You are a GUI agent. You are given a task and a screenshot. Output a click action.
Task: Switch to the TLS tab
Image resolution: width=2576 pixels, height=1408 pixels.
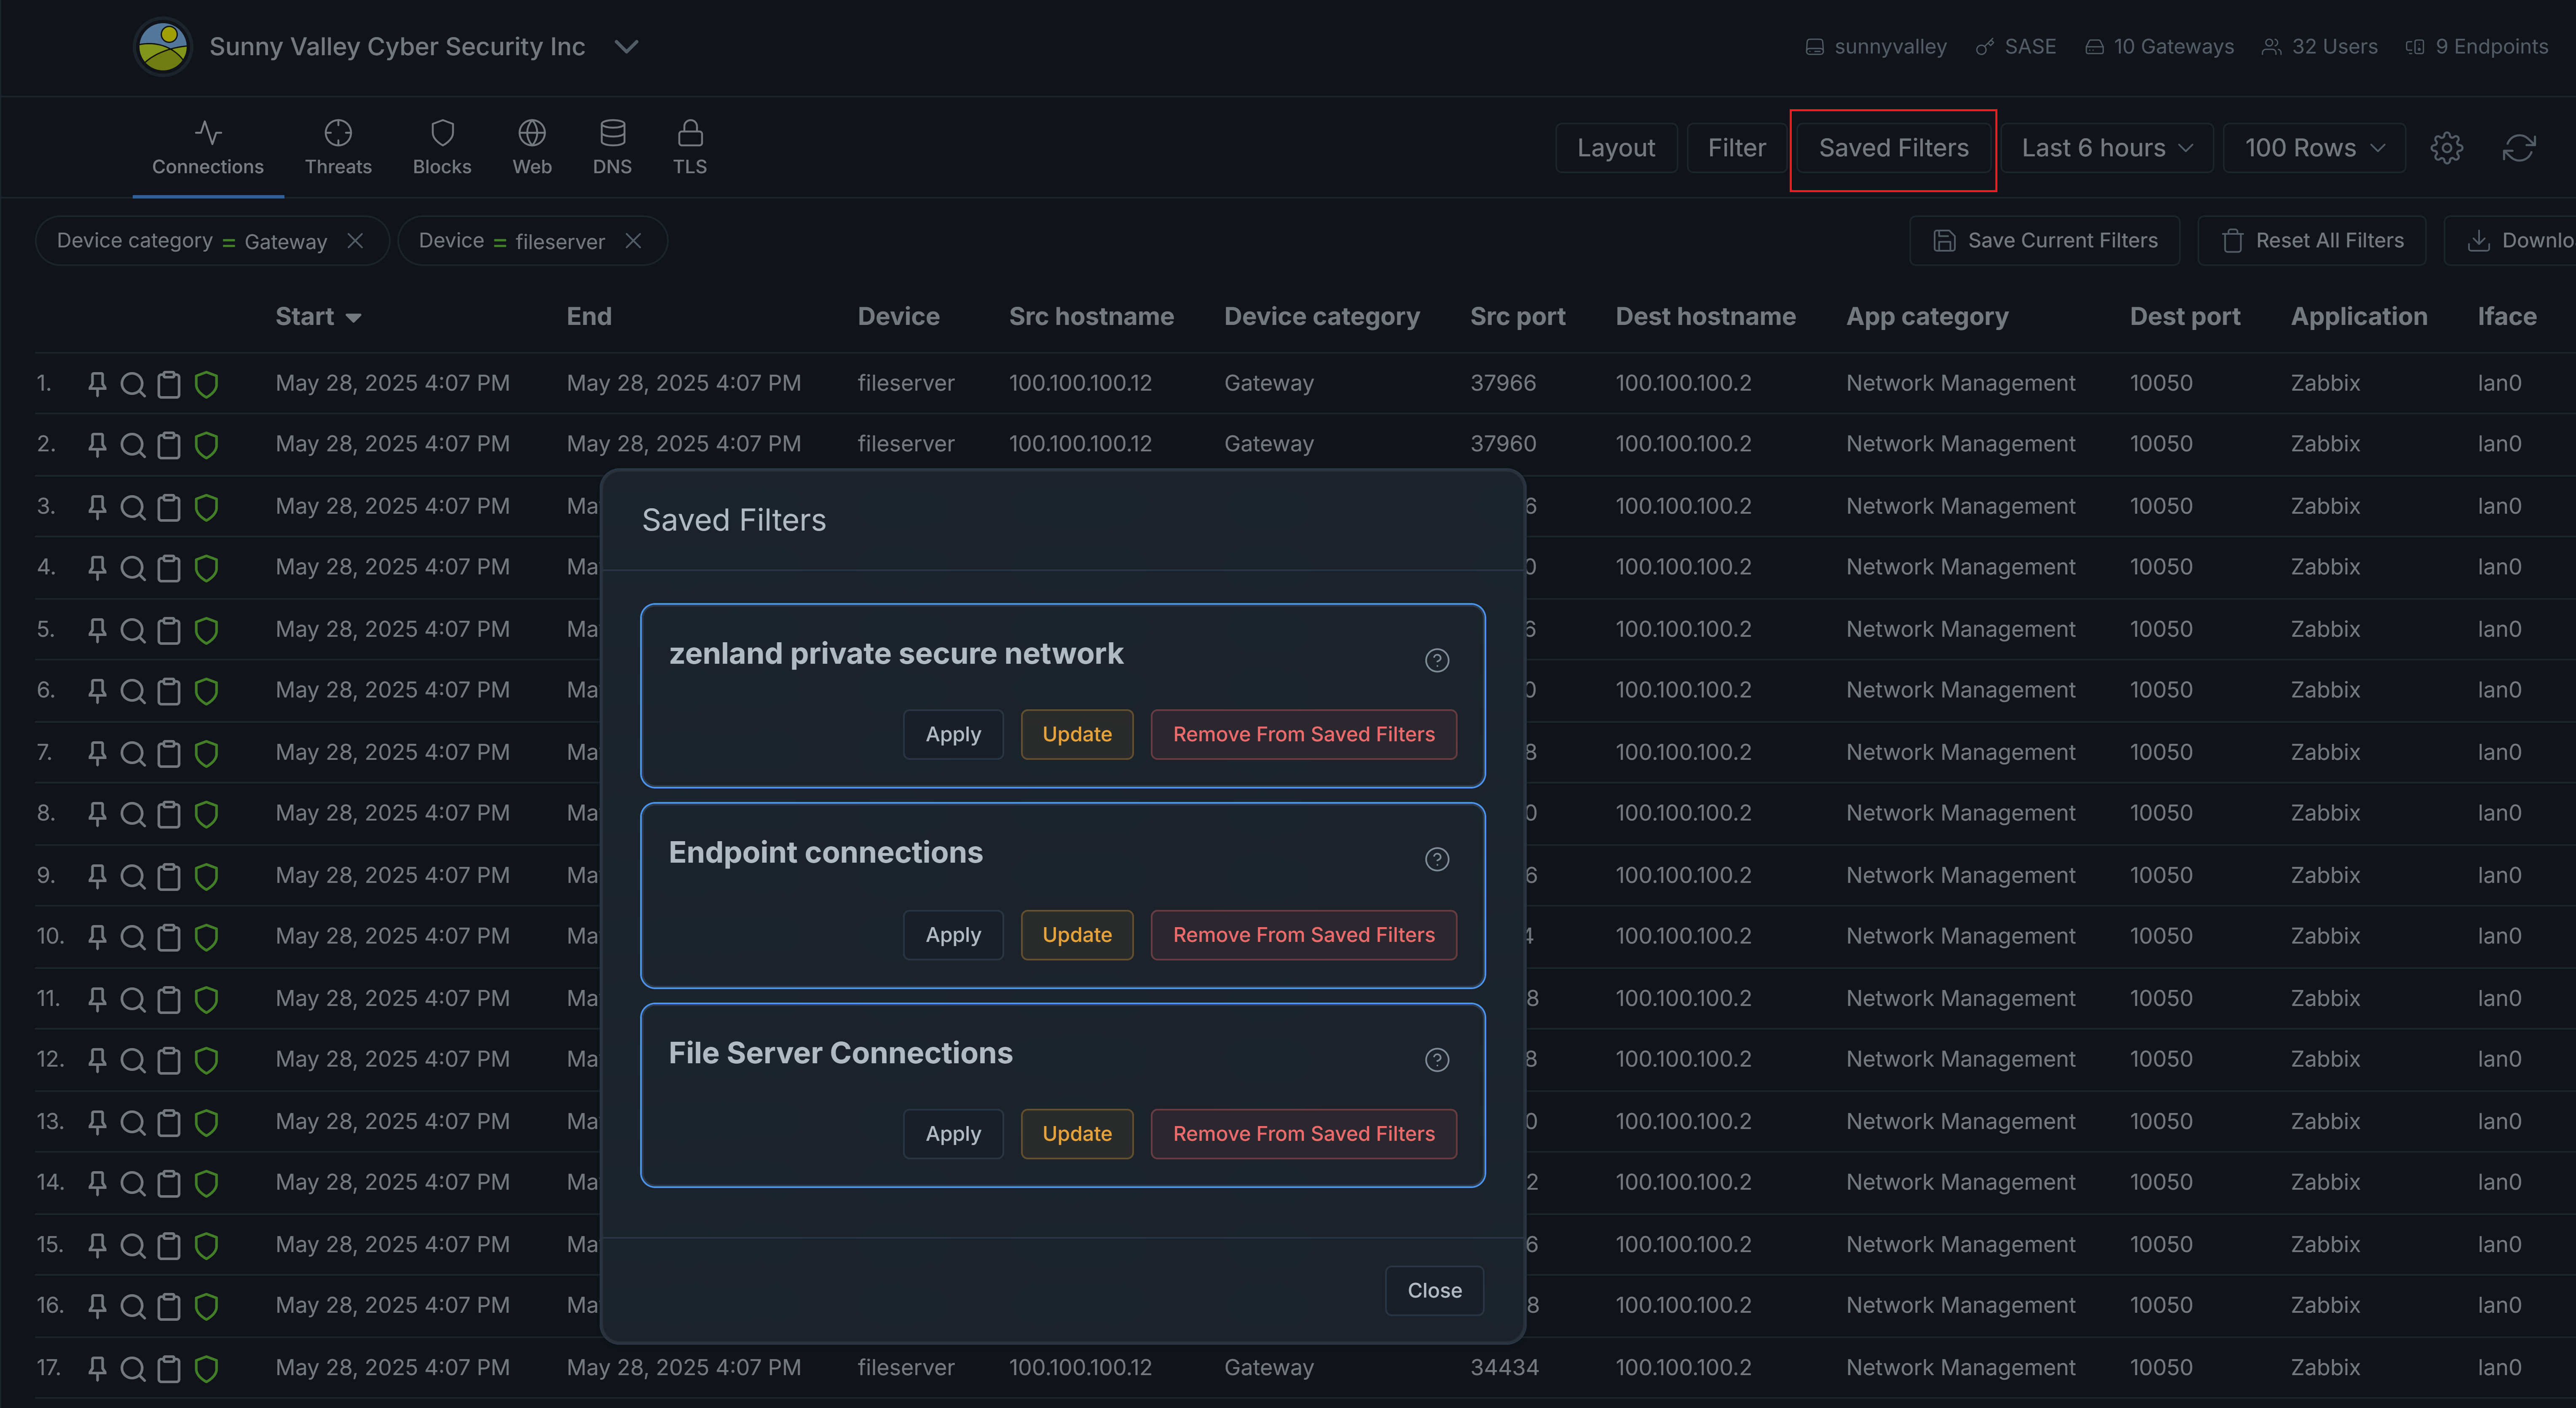coord(690,148)
